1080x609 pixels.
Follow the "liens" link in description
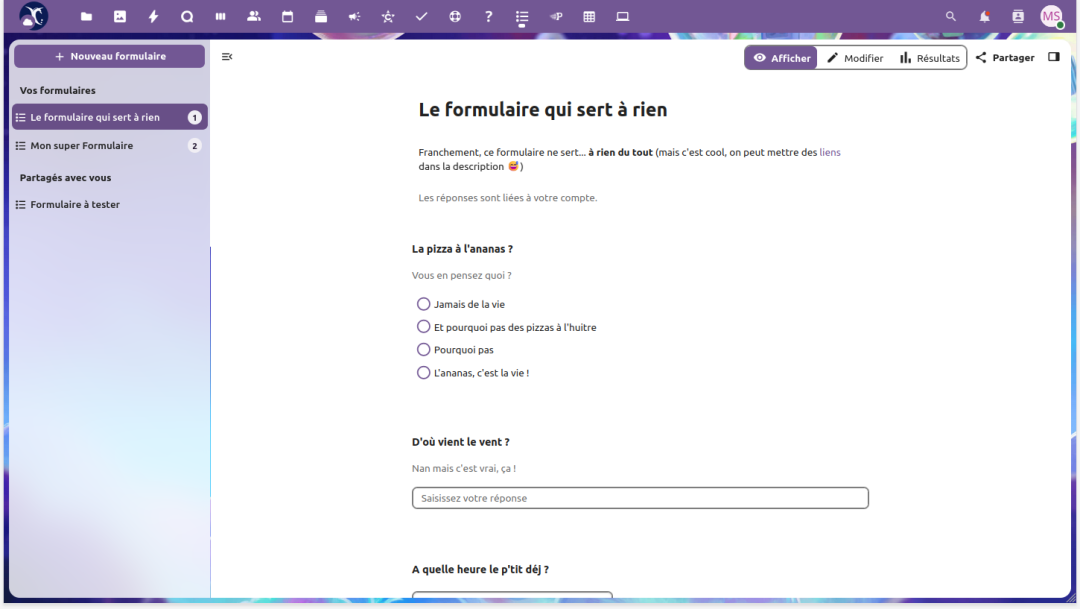[830, 152]
